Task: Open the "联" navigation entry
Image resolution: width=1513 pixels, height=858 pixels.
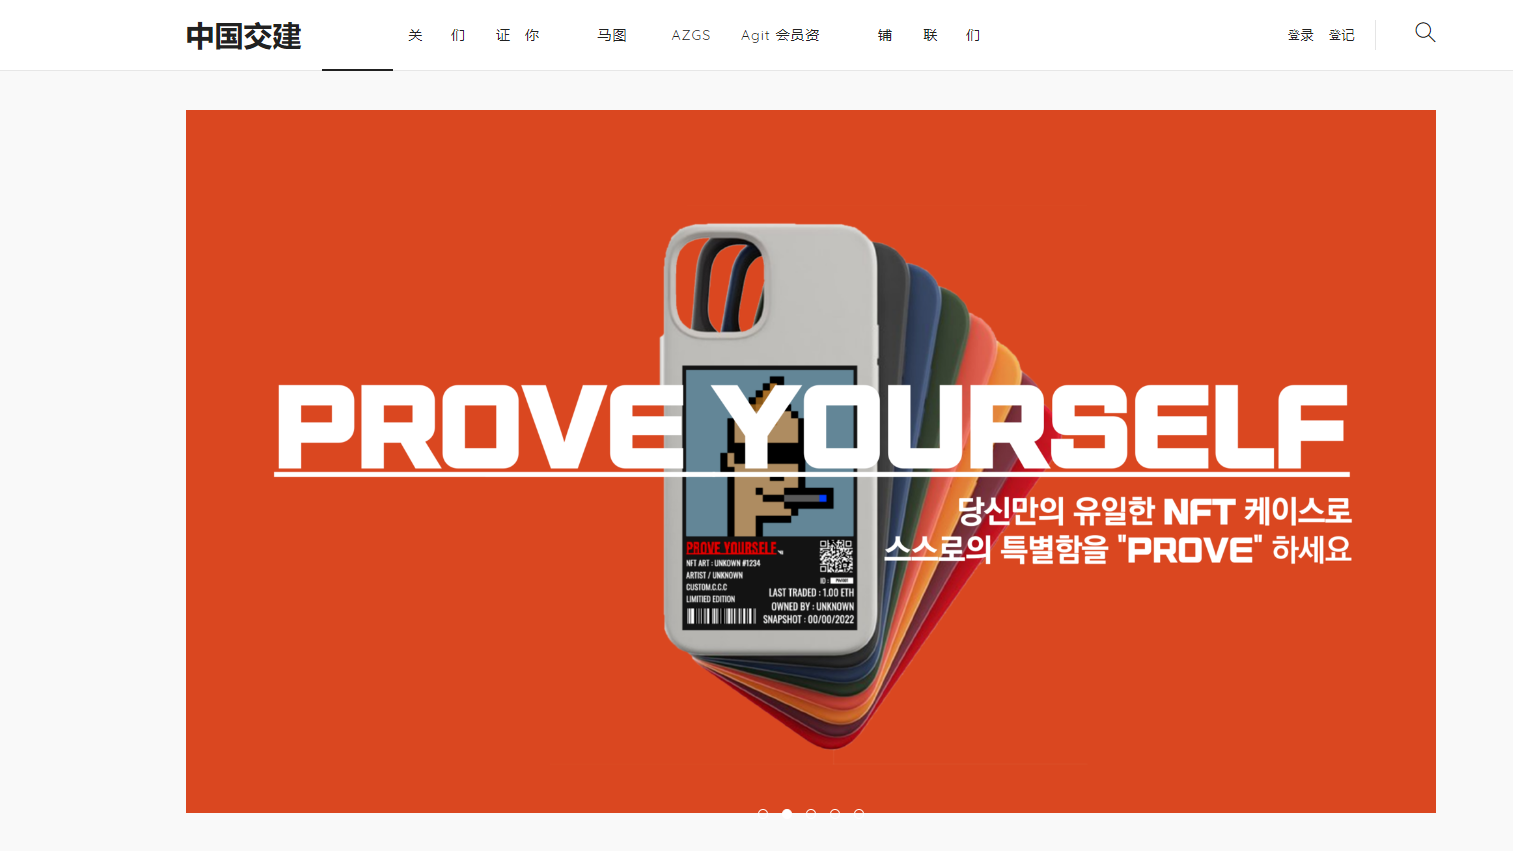Action: point(929,35)
